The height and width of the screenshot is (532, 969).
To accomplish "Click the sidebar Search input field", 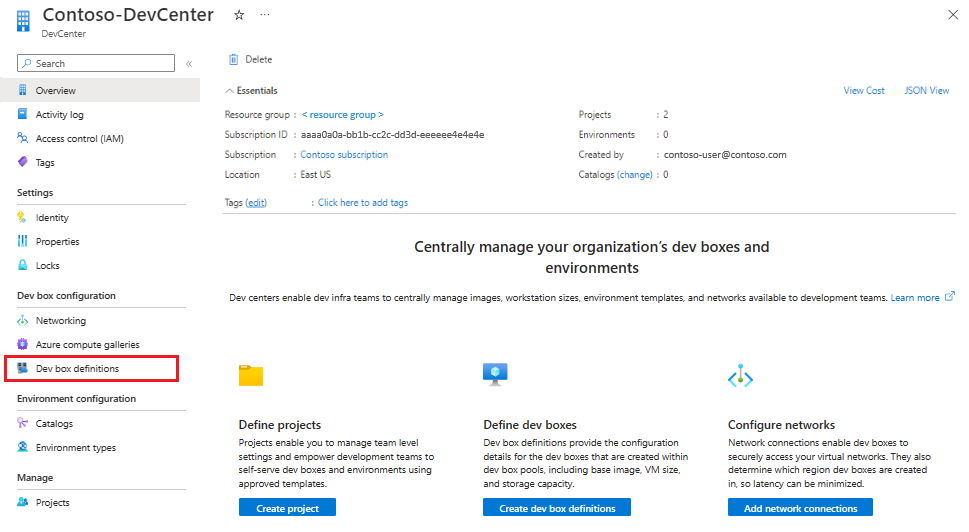I will click(x=100, y=64).
